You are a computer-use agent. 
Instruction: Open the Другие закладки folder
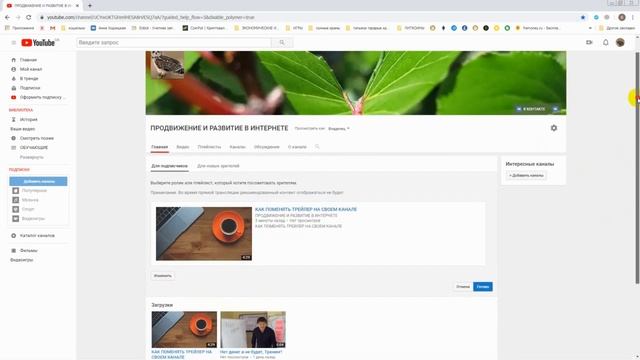[617, 28]
